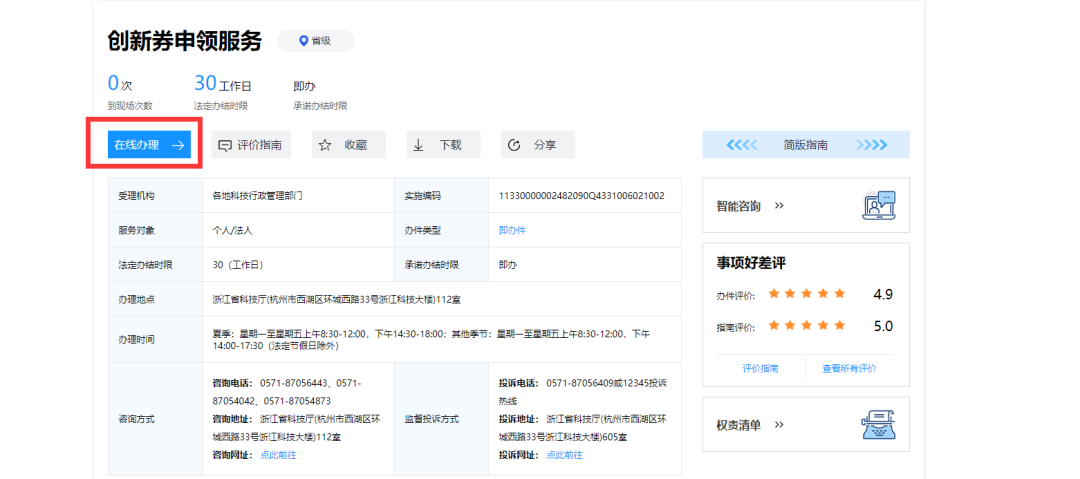The width and height of the screenshot is (1080, 479).
Task: Click the 4.9 rating score
Action: pyautogui.click(x=883, y=294)
